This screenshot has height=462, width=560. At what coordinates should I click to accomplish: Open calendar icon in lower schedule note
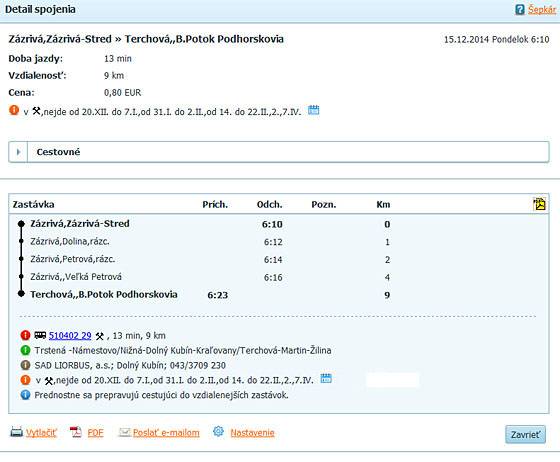(326, 378)
